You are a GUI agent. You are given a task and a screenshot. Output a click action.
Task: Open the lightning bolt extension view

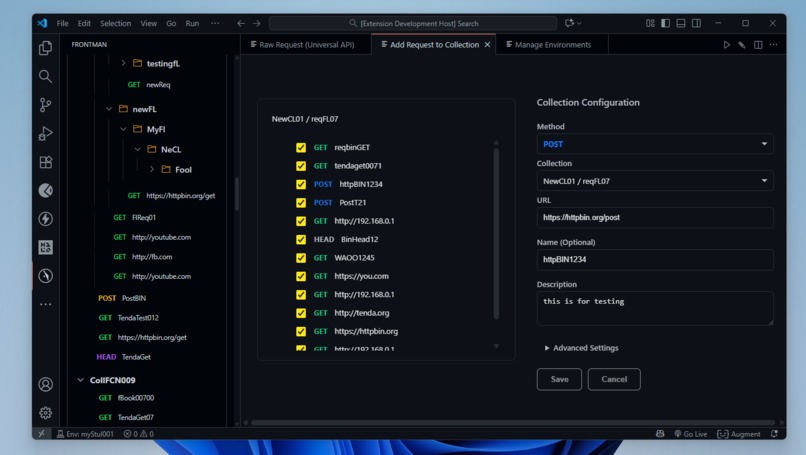(x=45, y=219)
